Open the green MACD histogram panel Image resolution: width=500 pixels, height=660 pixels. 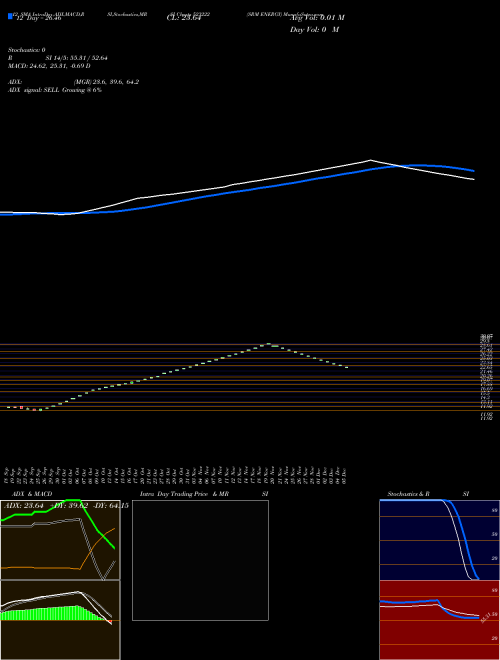pos(60,620)
